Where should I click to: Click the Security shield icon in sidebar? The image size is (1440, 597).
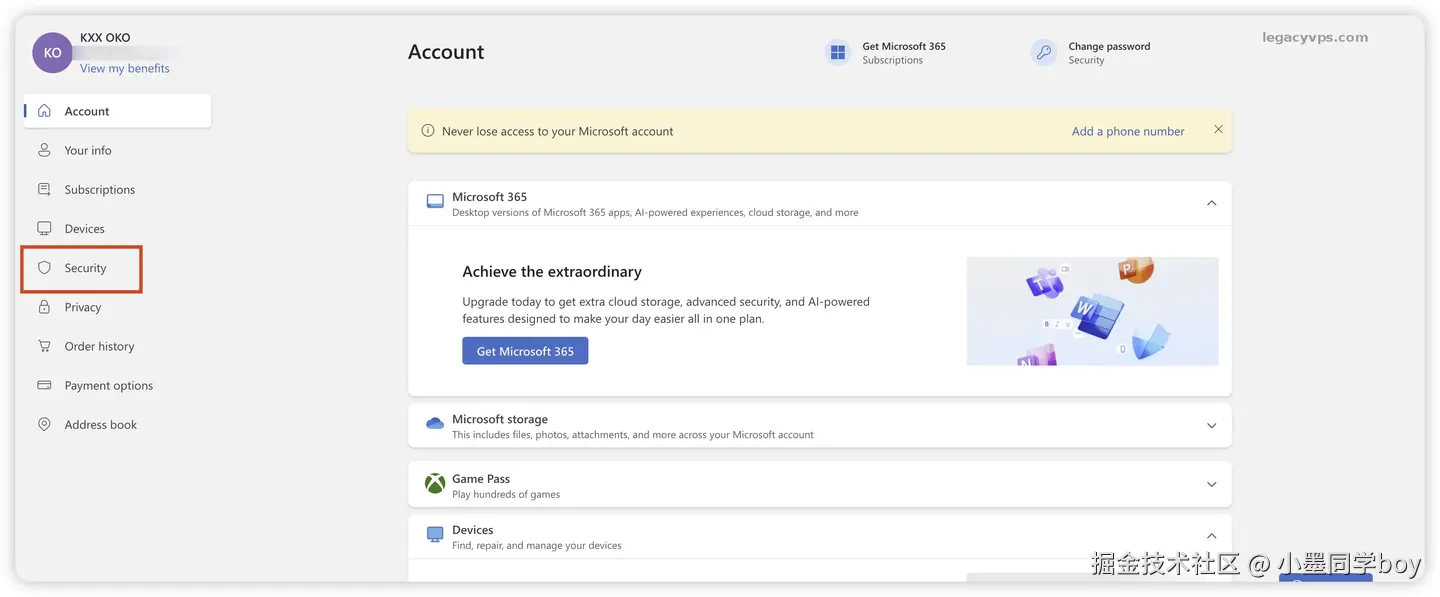point(44,268)
